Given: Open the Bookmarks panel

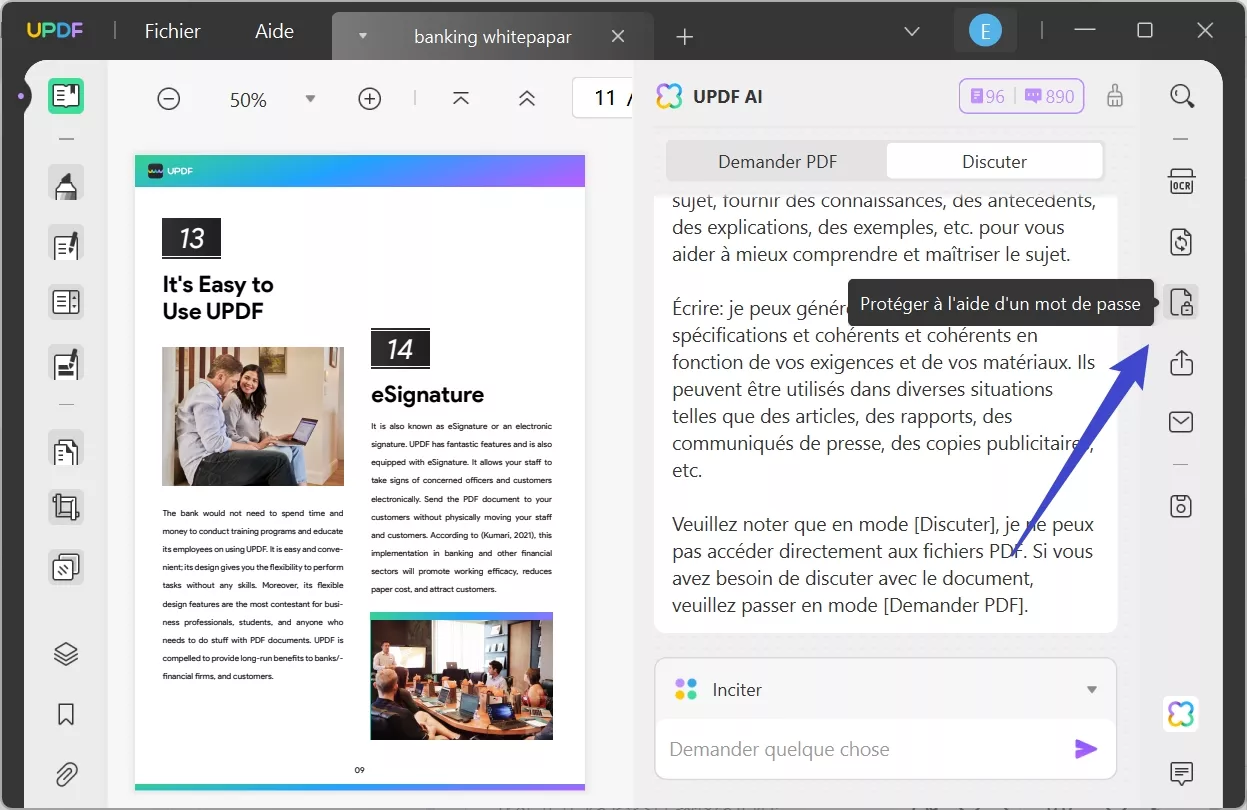Looking at the screenshot, I should tap(65, 714).
